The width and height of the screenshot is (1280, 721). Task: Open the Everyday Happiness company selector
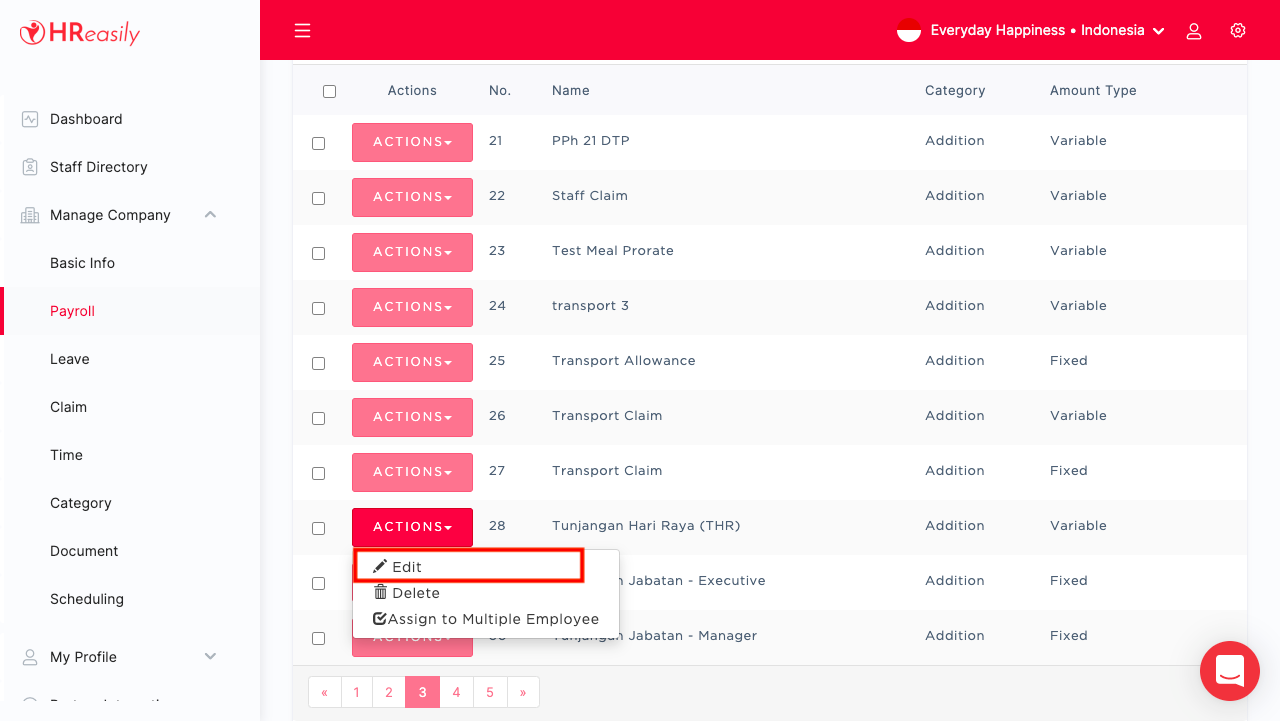[x=1031, y=31]
